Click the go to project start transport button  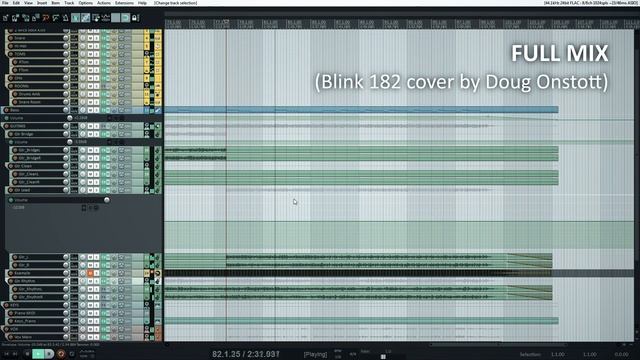tap(7, 353)
